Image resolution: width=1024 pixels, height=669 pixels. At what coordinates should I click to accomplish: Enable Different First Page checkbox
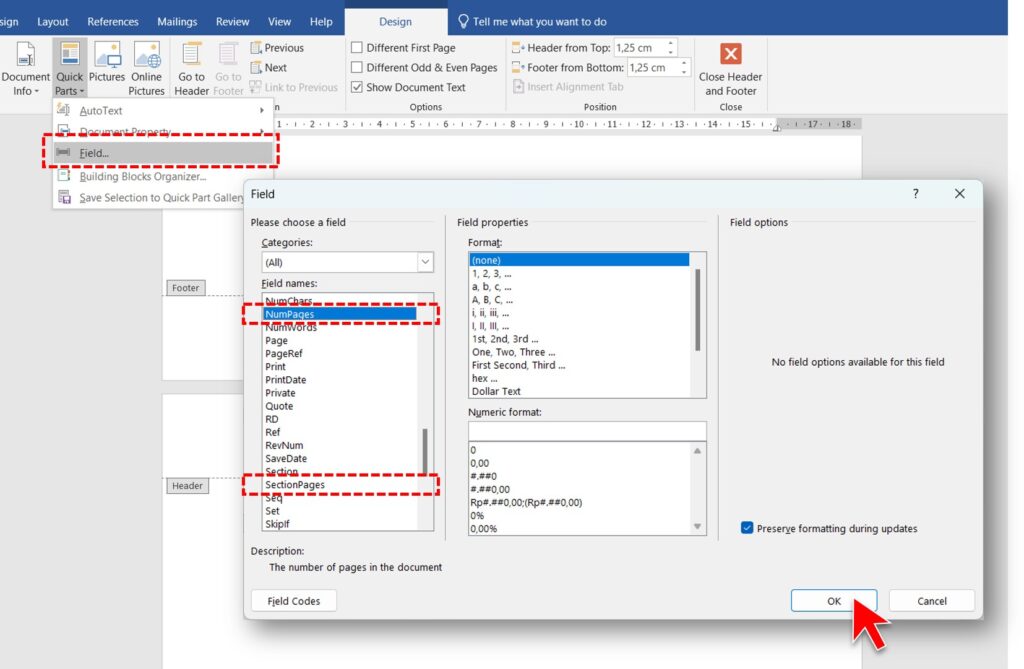click(357, 48)
